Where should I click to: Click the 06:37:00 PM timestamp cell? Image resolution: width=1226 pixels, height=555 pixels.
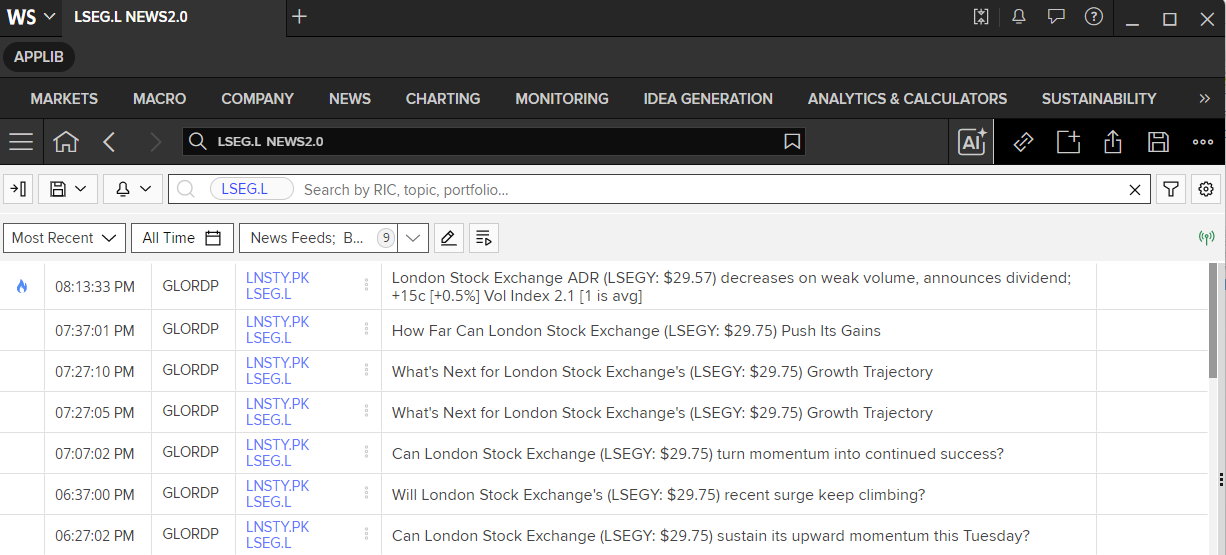pos(95,495)
